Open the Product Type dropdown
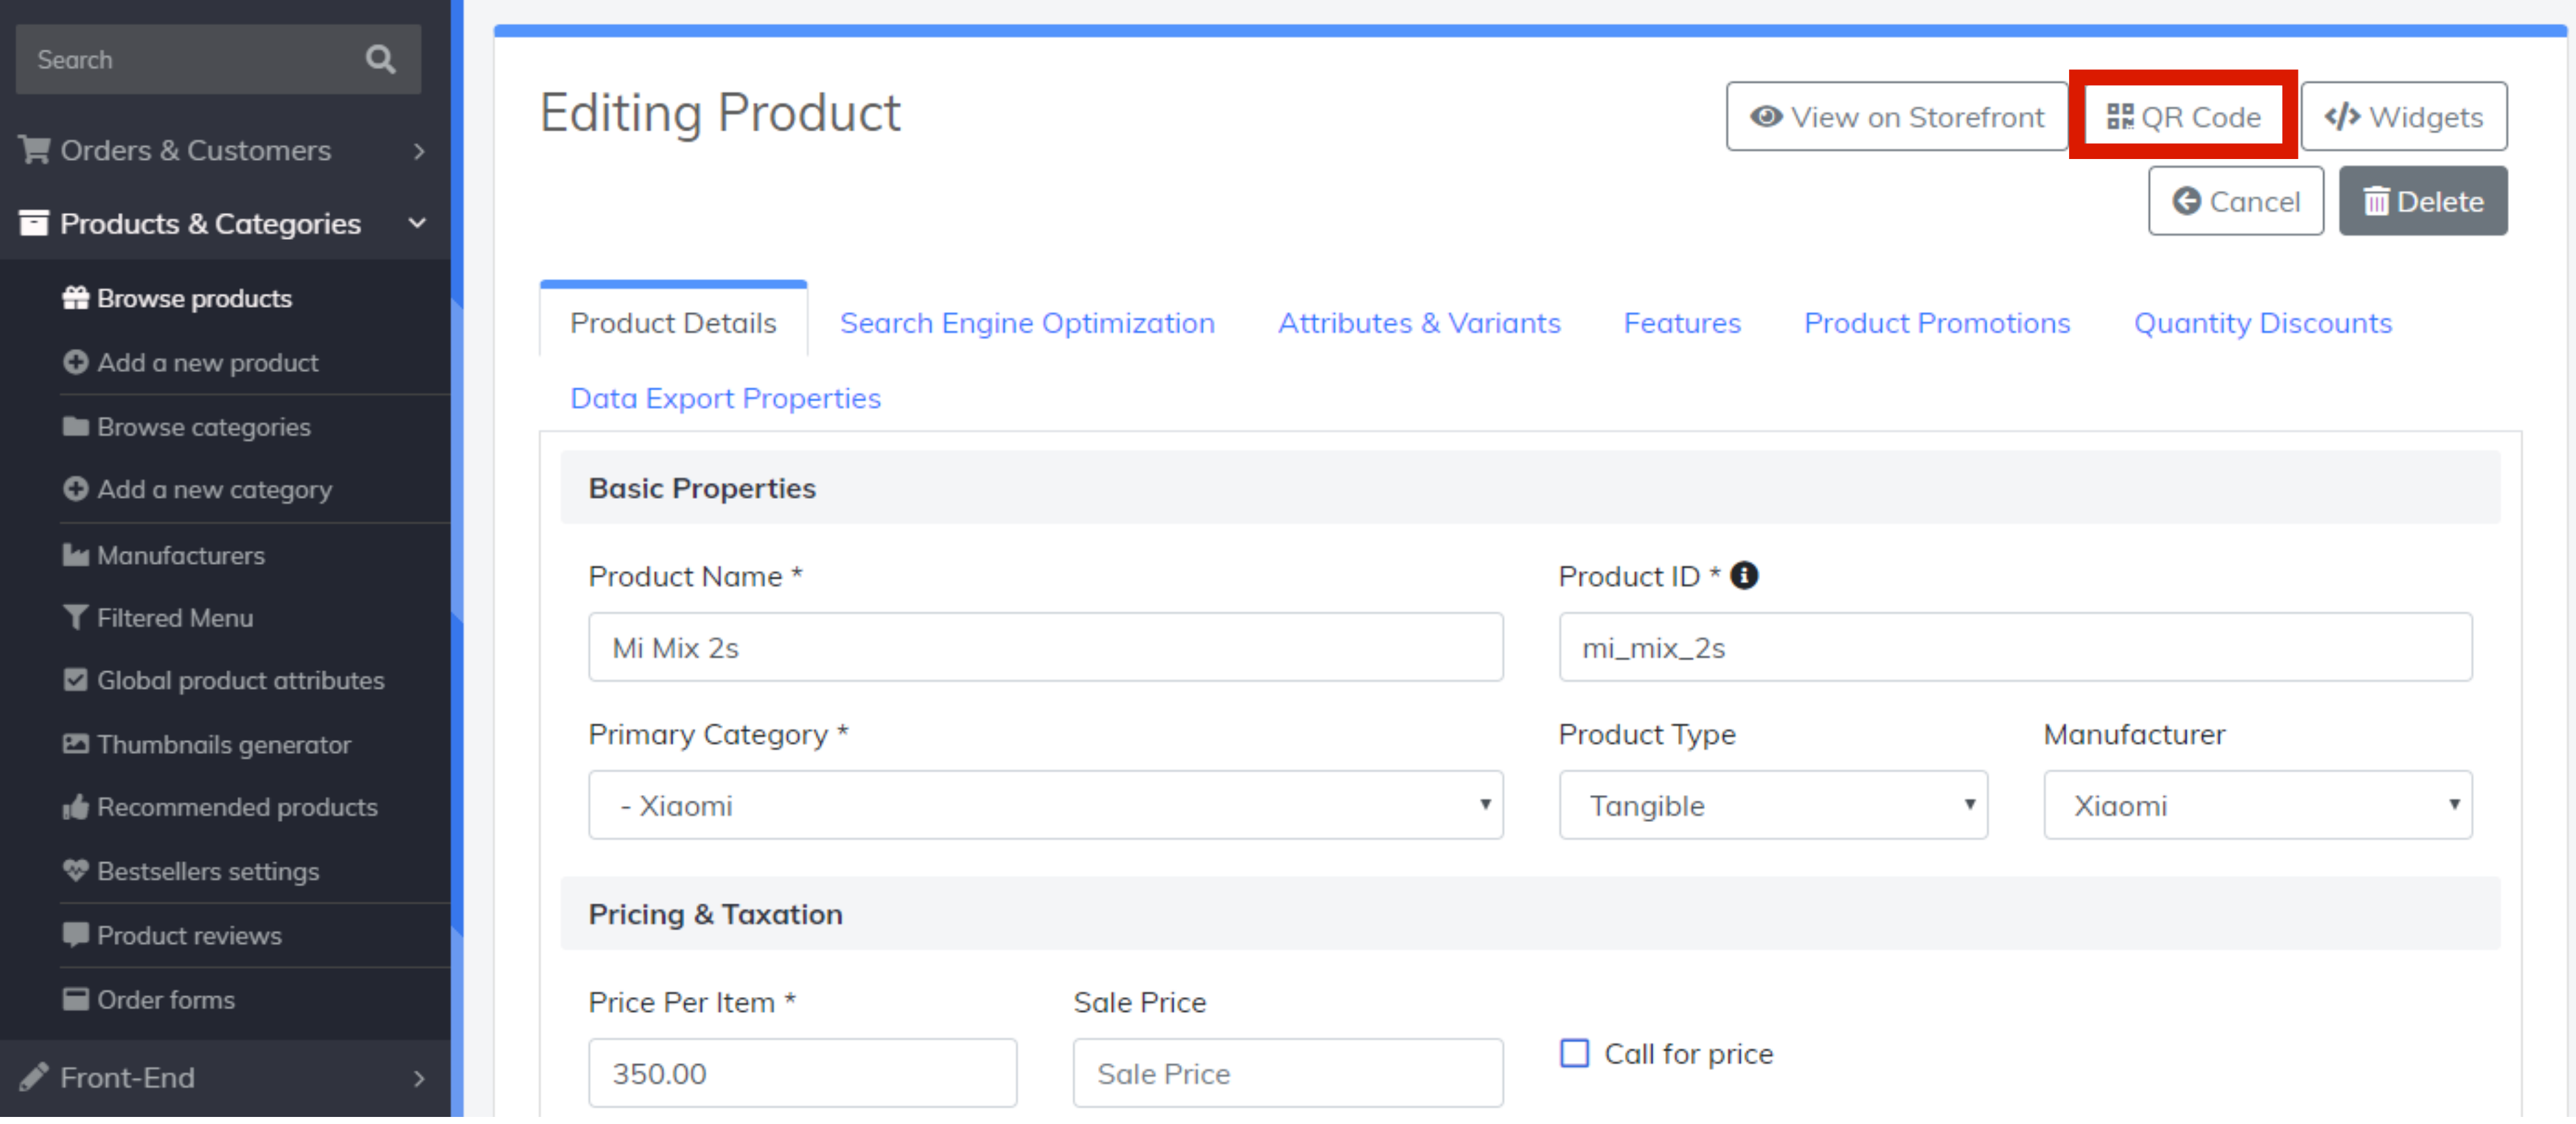This screenshot has height=1124, width=2576. (1772, 805)
